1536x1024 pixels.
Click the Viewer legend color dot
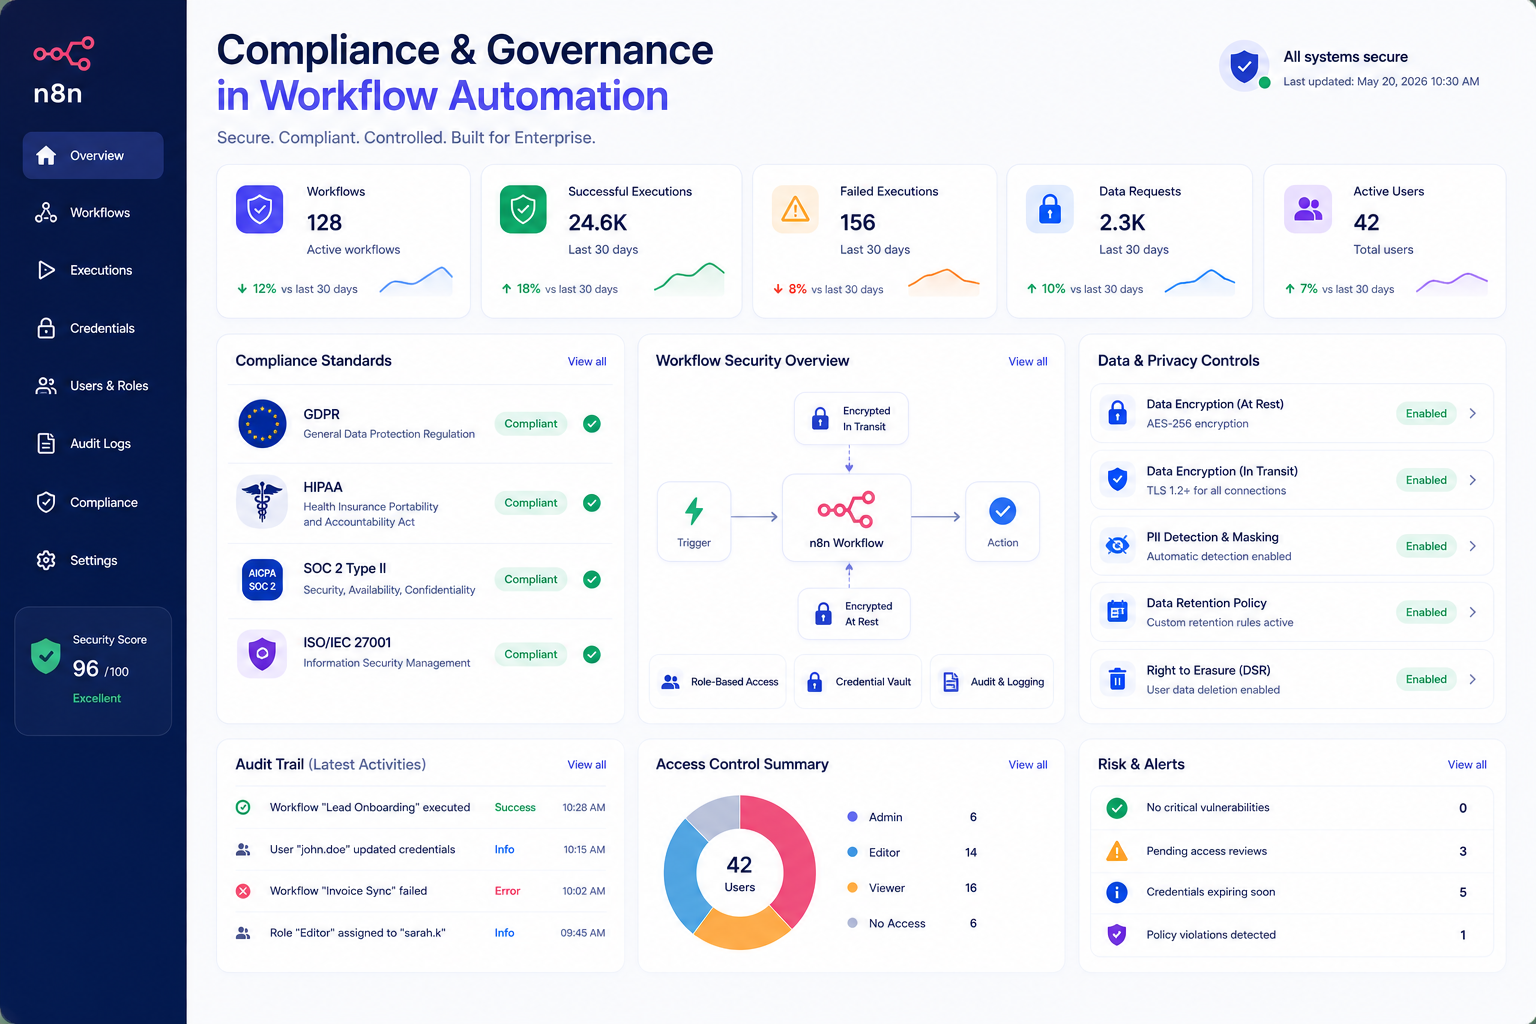(852, 887)
